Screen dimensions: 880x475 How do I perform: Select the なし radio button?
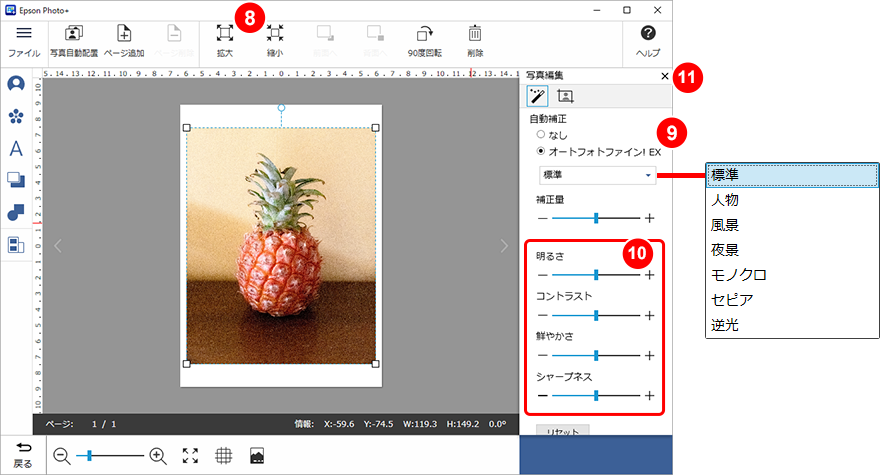click(x=541, y=134)
